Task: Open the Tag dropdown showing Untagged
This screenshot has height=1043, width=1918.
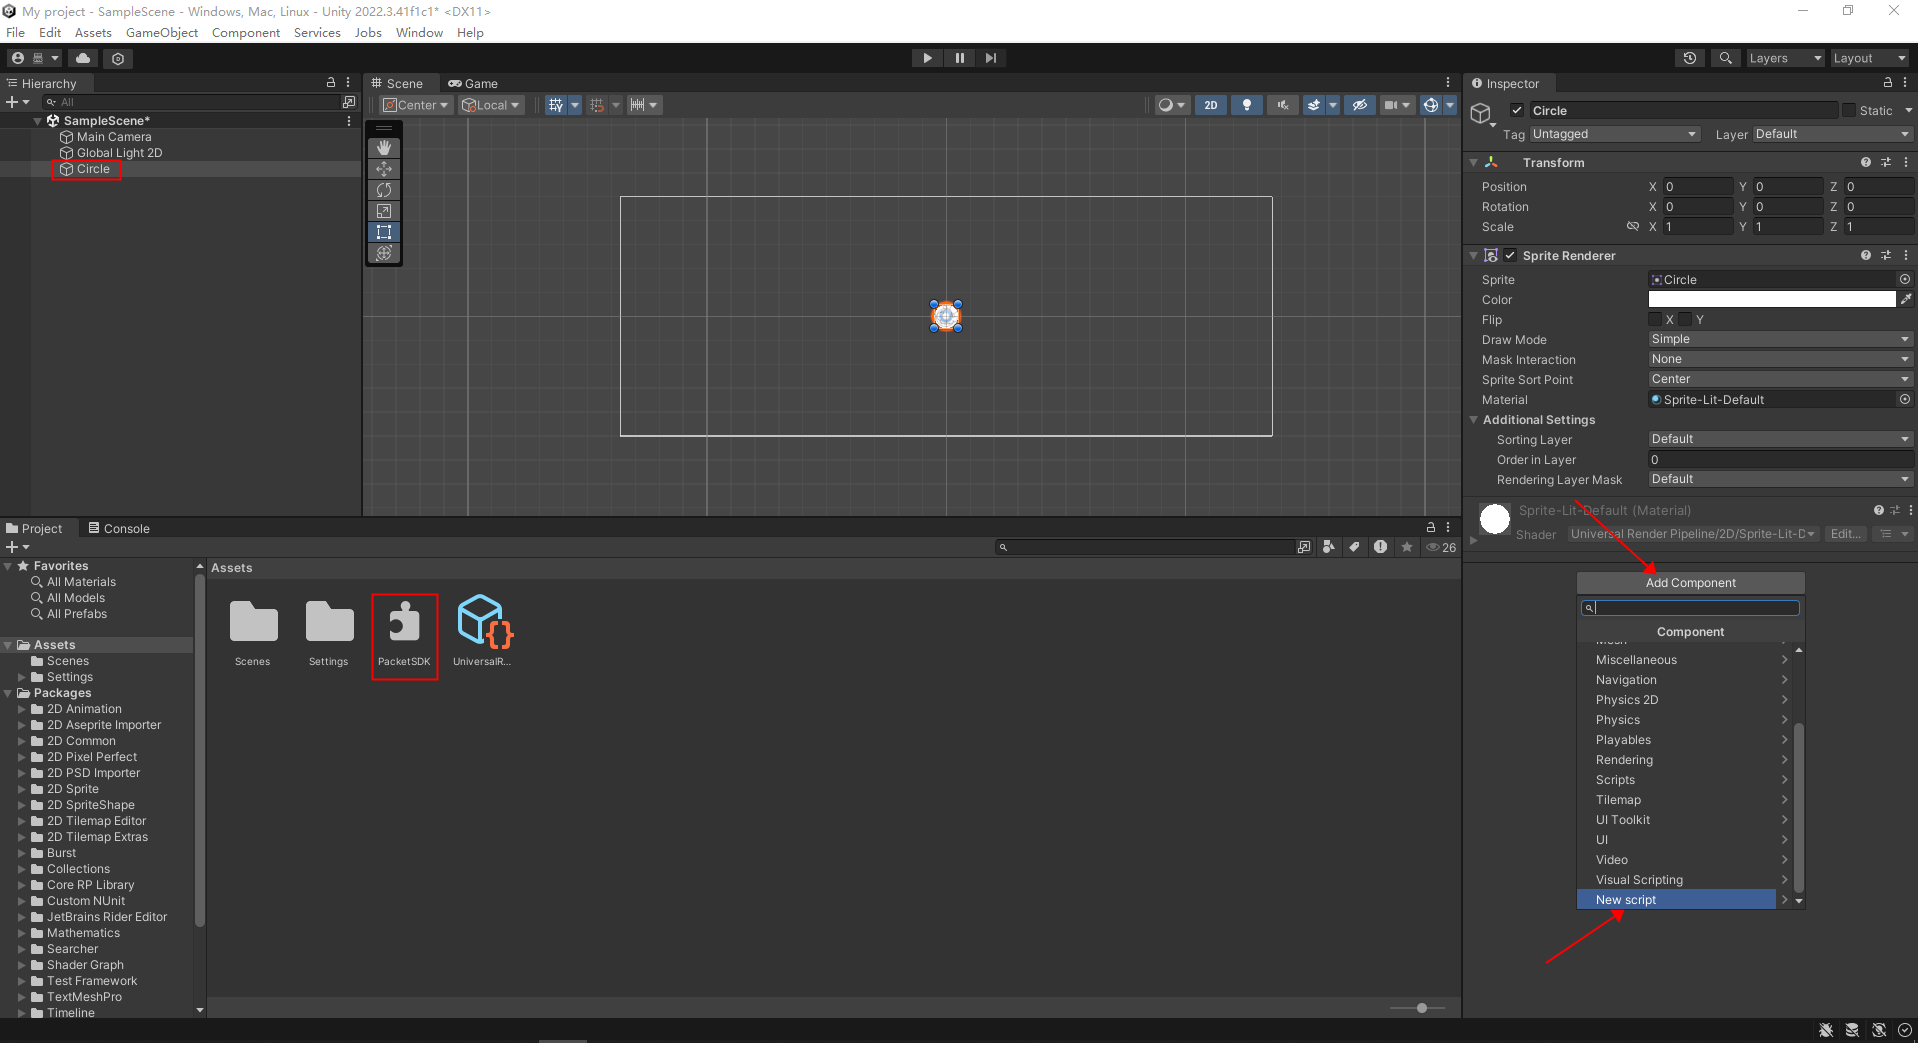Action: tap(1614, 133)
